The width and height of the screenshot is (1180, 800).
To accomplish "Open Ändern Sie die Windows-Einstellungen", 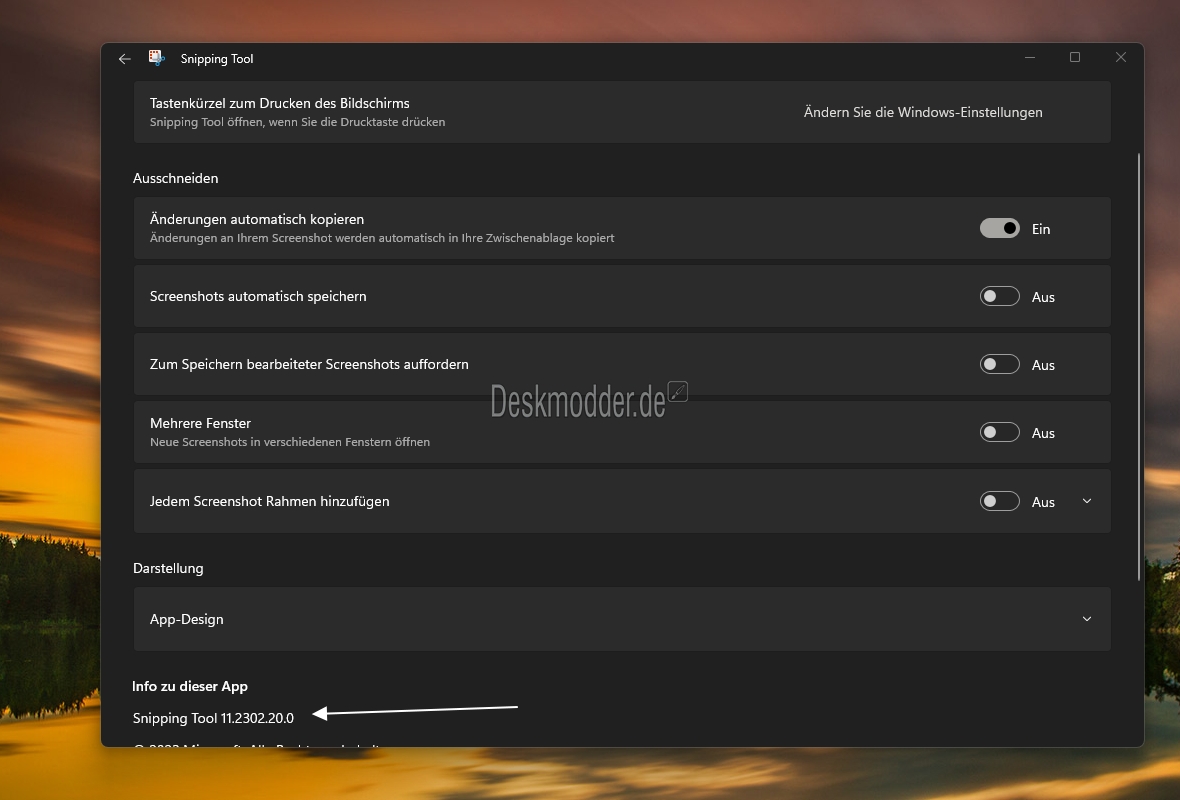I will click(x=923, y=112).
